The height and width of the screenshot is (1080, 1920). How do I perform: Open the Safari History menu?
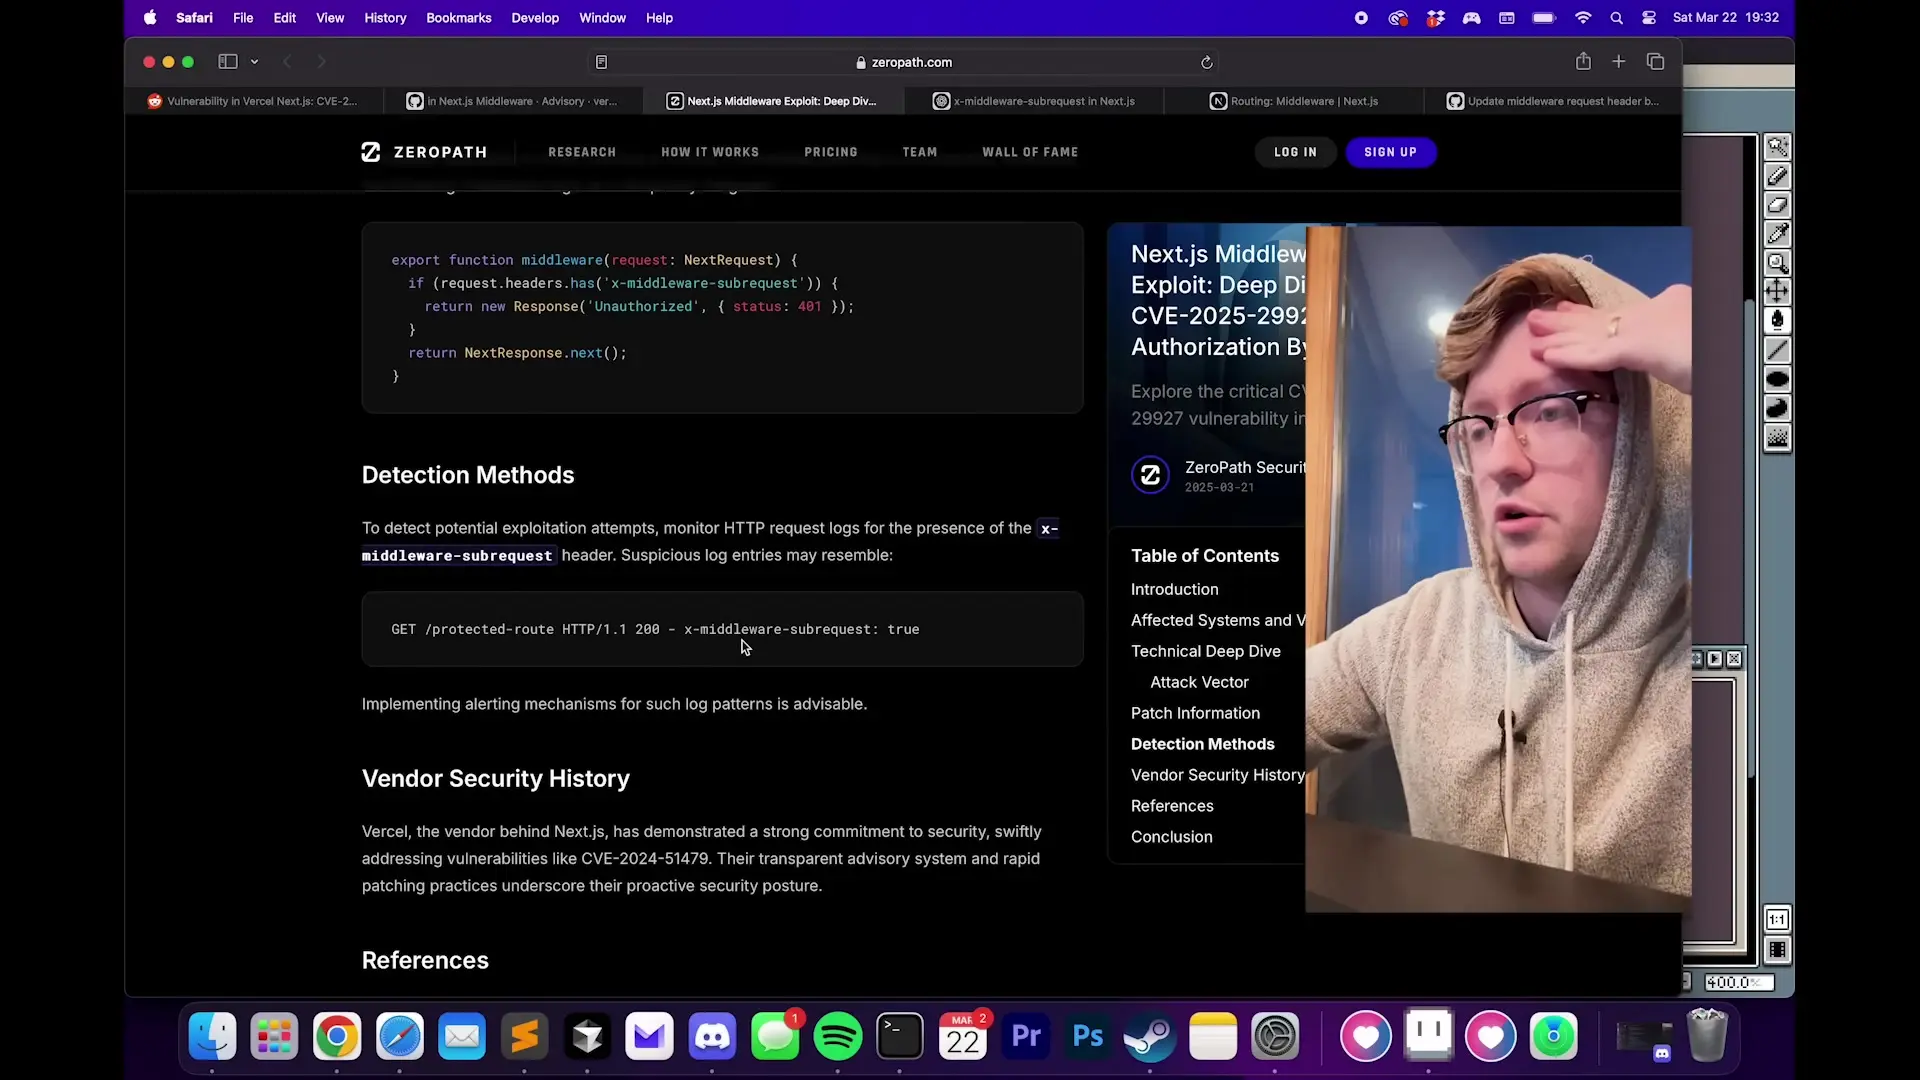(385, 18)
